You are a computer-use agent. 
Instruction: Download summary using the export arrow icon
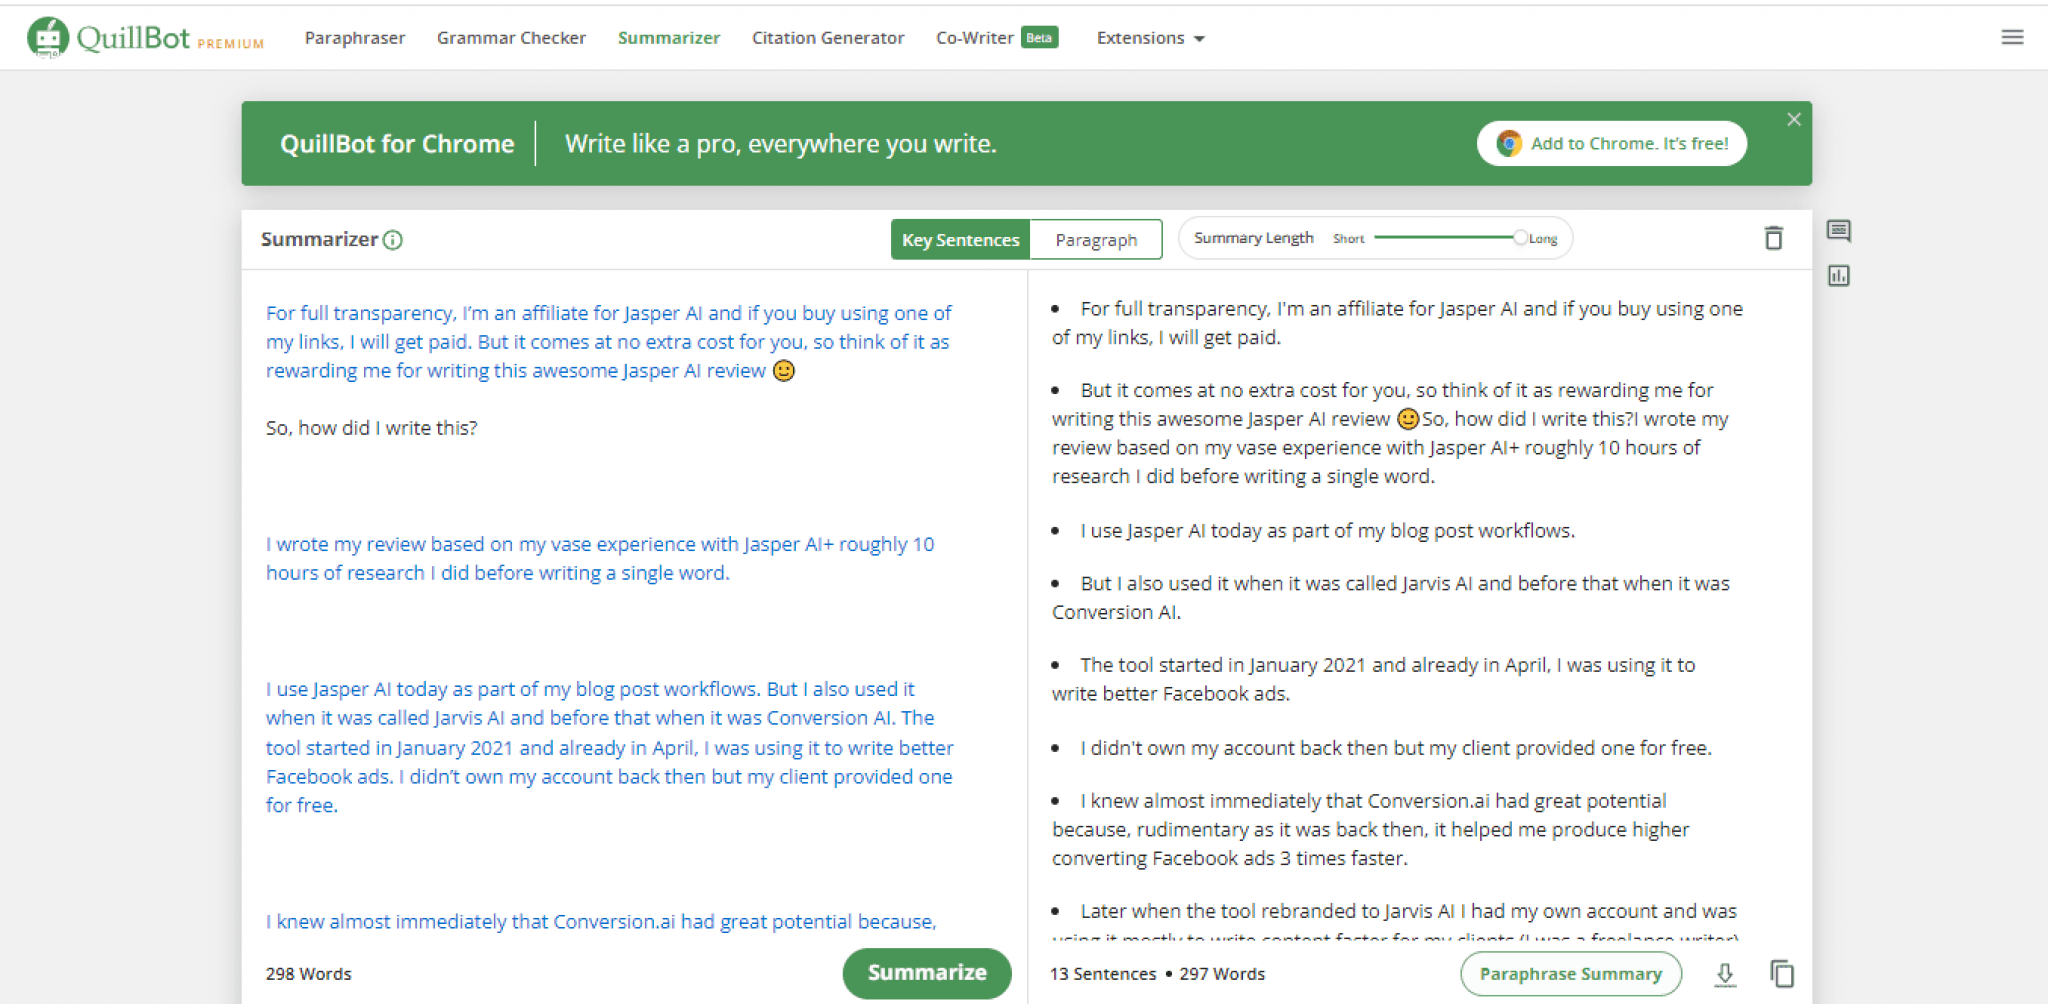click(x=1725, y=974)
